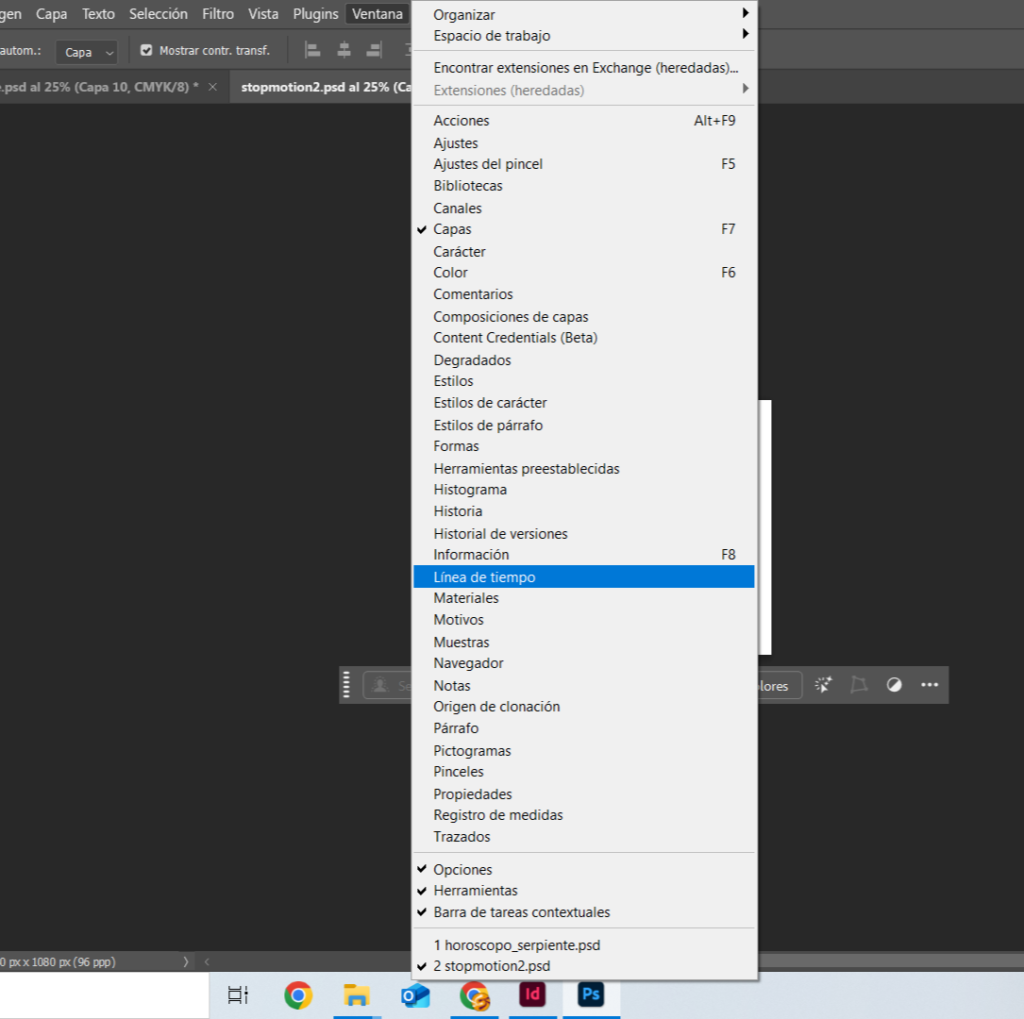
Task: Toggle the Mostrar contr. transf. checkbox
Action: (x=147, y=51)
